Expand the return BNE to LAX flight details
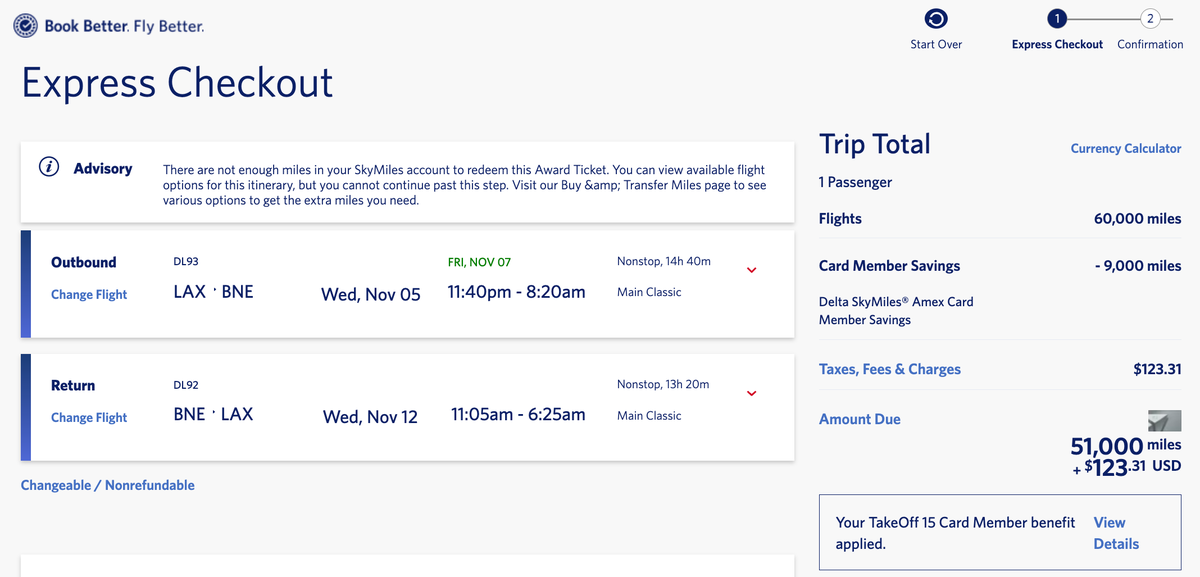The height and width of the screenshot is (577, 1200). pyautogui.click(x=752, y=393)
